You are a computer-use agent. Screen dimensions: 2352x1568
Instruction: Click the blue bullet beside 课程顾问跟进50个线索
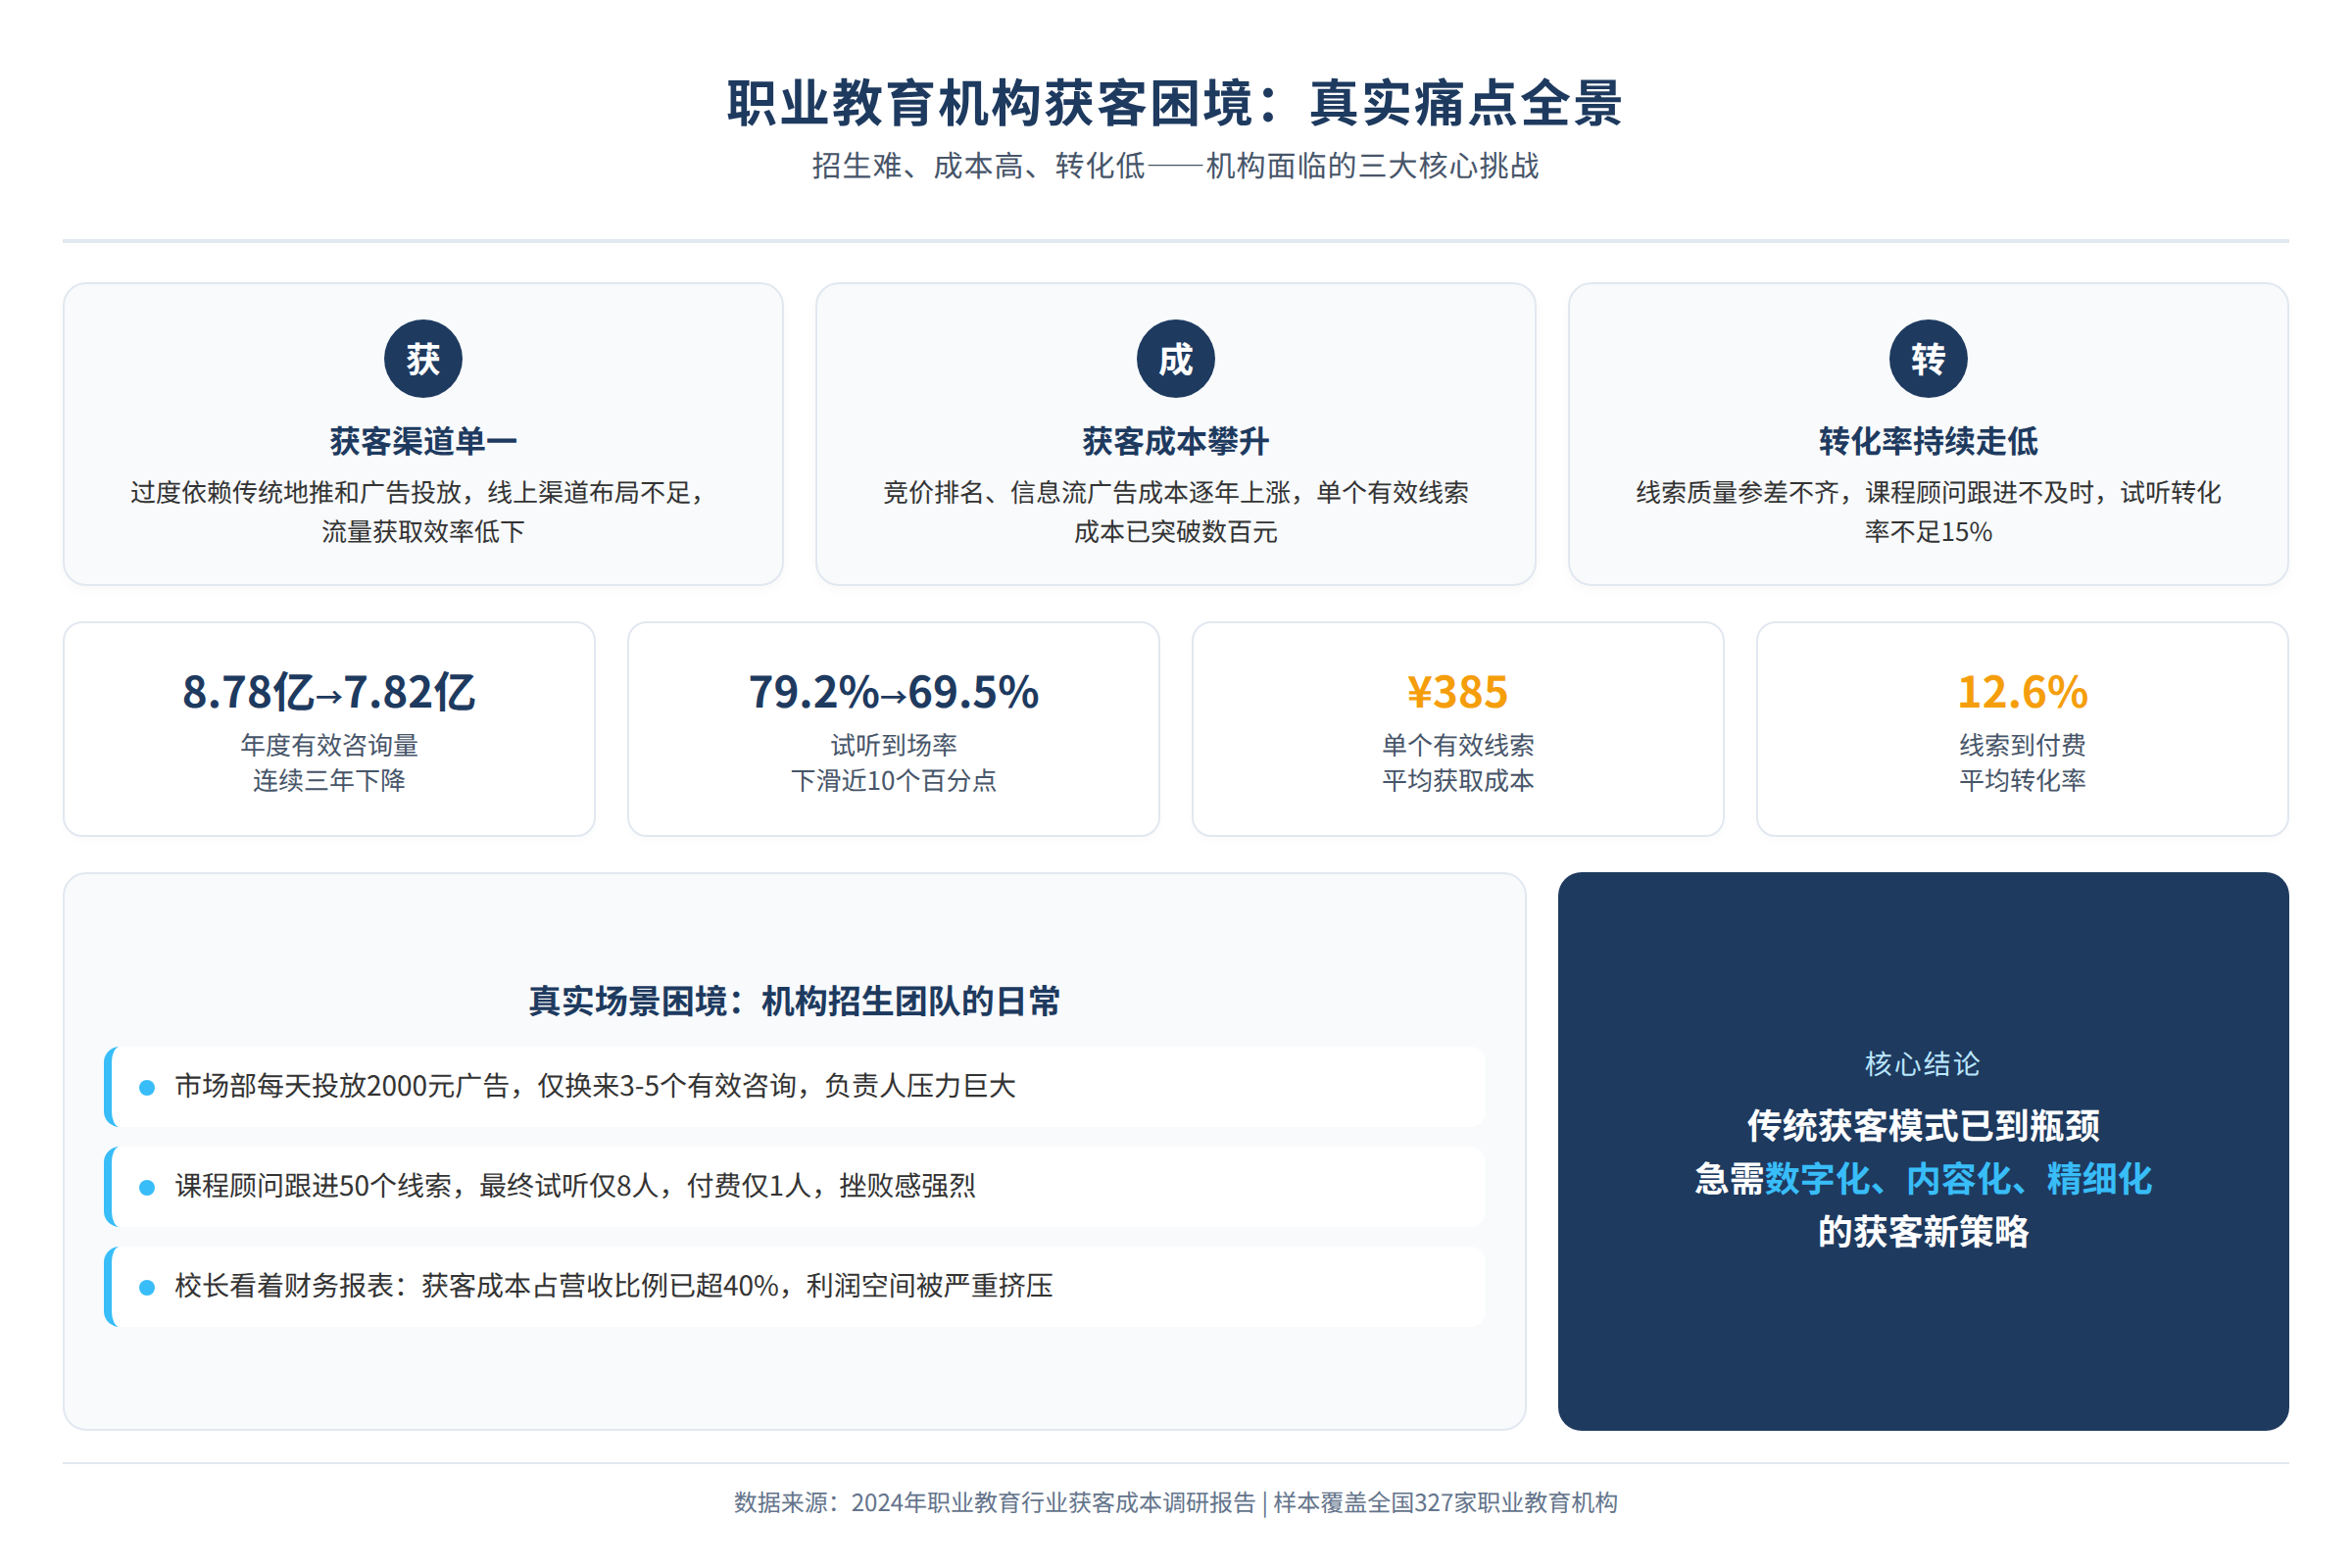[147, 1187]
